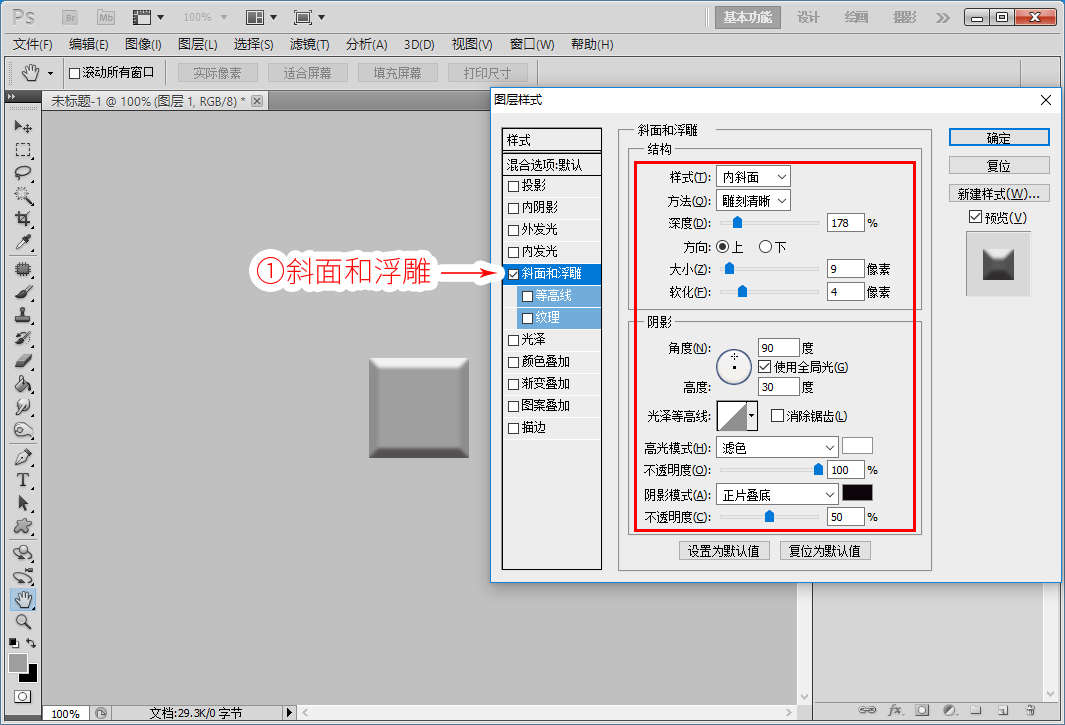Select the Zoom magnifier tool
1065x725 pixels.
click(23, 621)
